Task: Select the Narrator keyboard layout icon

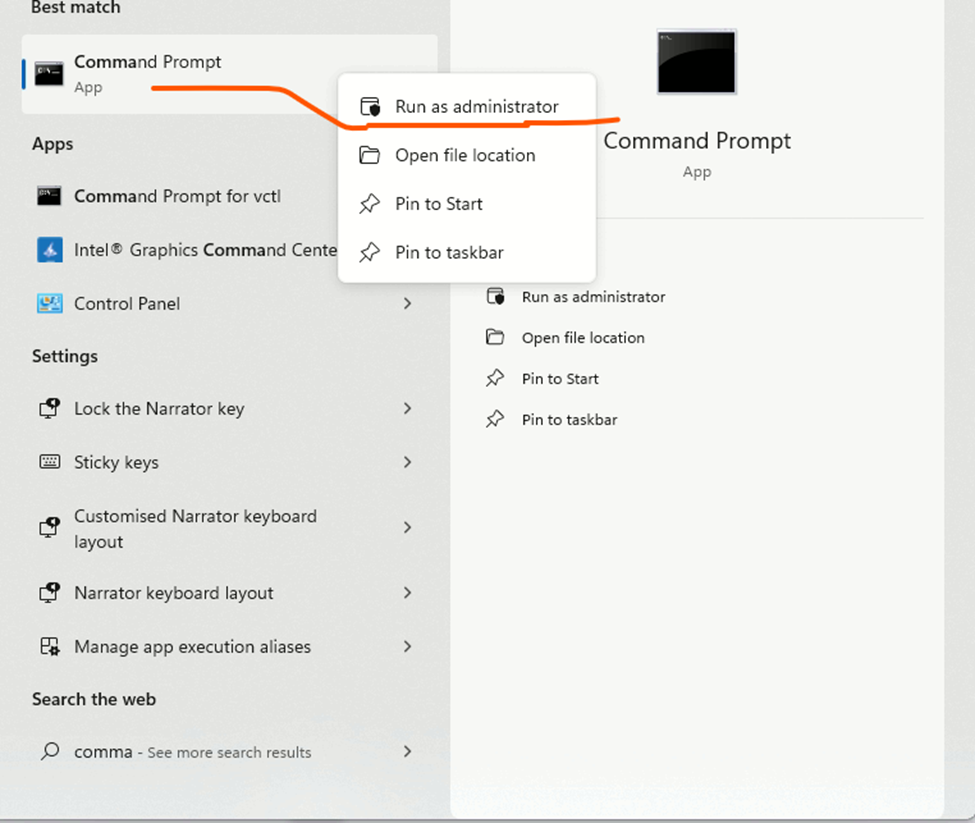Action: [48, 593]
